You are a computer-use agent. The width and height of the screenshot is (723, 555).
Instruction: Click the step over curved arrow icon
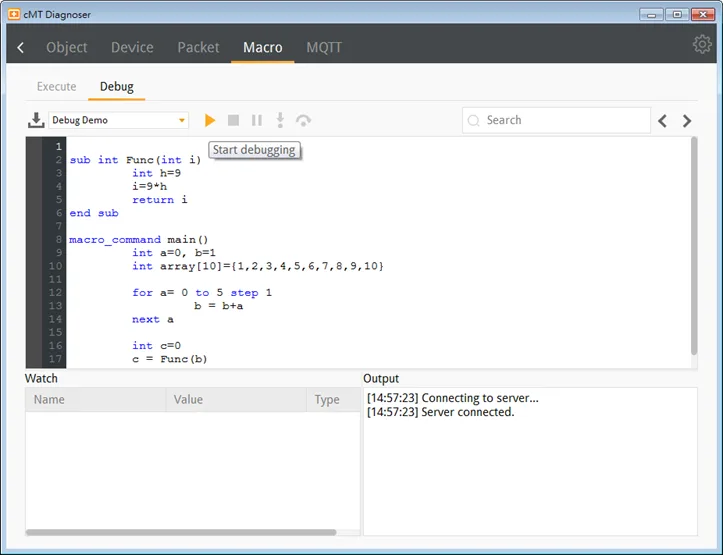tap(303, 120)
